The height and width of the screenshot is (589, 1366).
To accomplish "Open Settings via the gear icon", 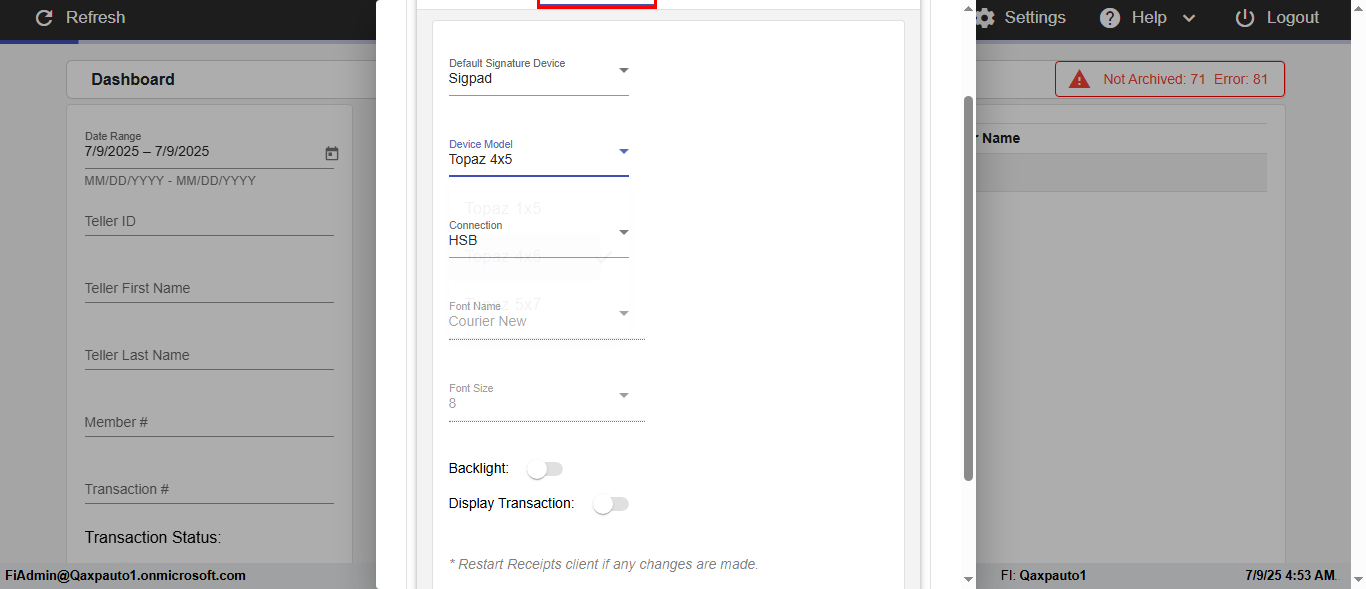I will pos(985,18).
